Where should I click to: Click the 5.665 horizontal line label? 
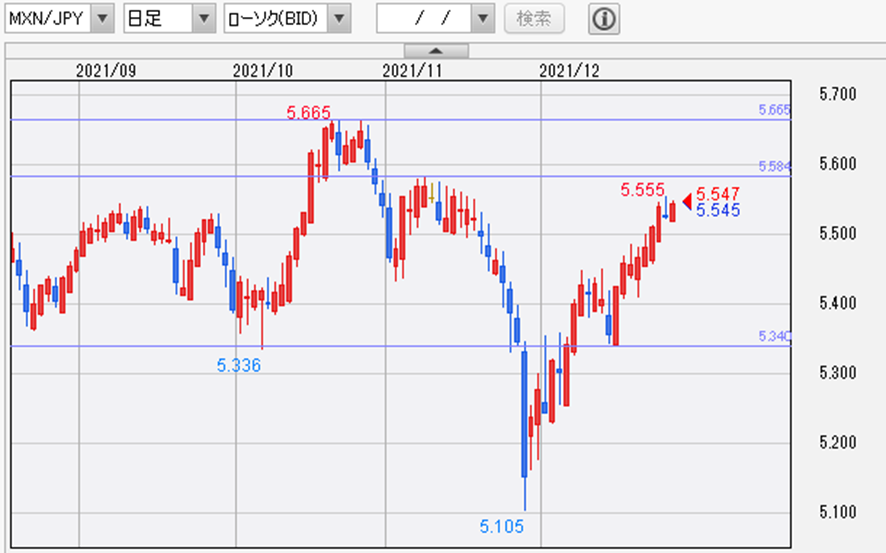click(x=774, y=110)
